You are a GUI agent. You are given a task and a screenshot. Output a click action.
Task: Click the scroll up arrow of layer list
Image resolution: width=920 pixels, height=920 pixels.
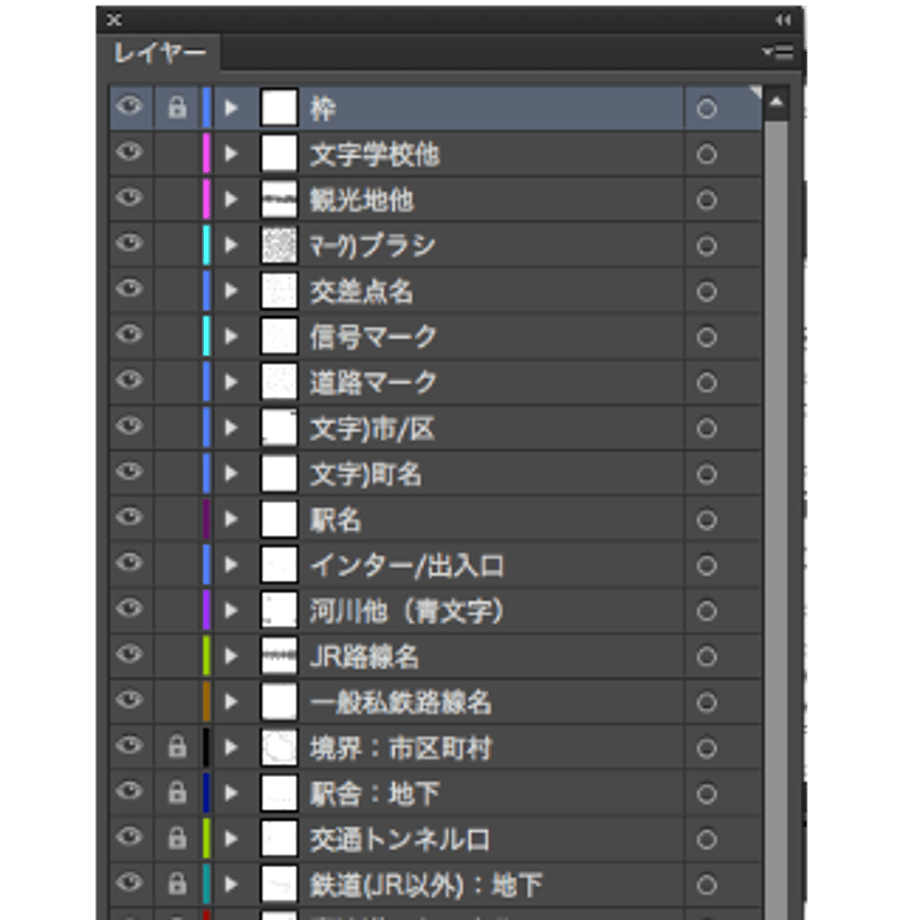(x=776, y=103)
